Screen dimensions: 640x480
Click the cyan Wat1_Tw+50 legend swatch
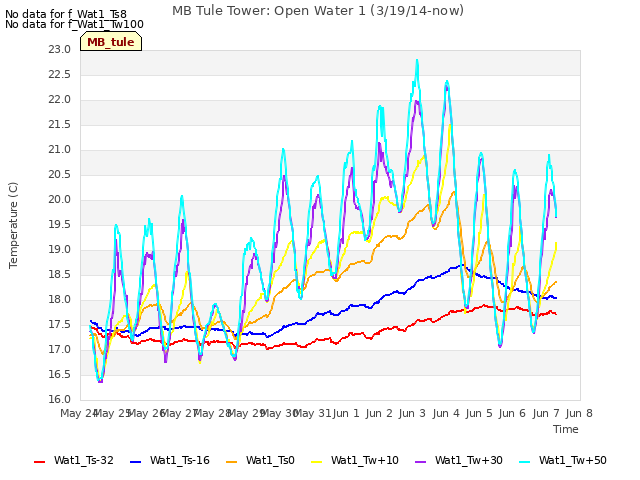pyautogui.click(x=524, y=462)
